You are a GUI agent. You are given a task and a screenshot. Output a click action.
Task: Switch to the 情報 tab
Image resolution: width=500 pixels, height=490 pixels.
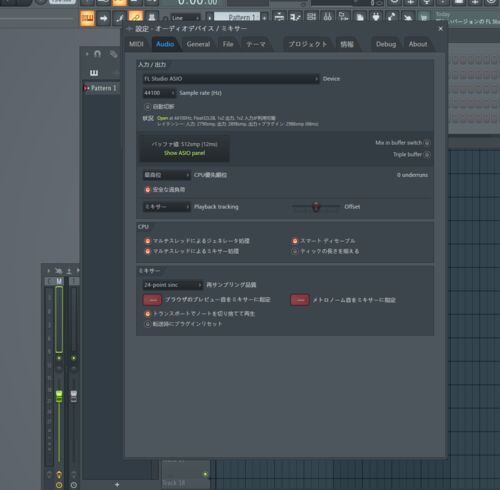pos(347,44)
